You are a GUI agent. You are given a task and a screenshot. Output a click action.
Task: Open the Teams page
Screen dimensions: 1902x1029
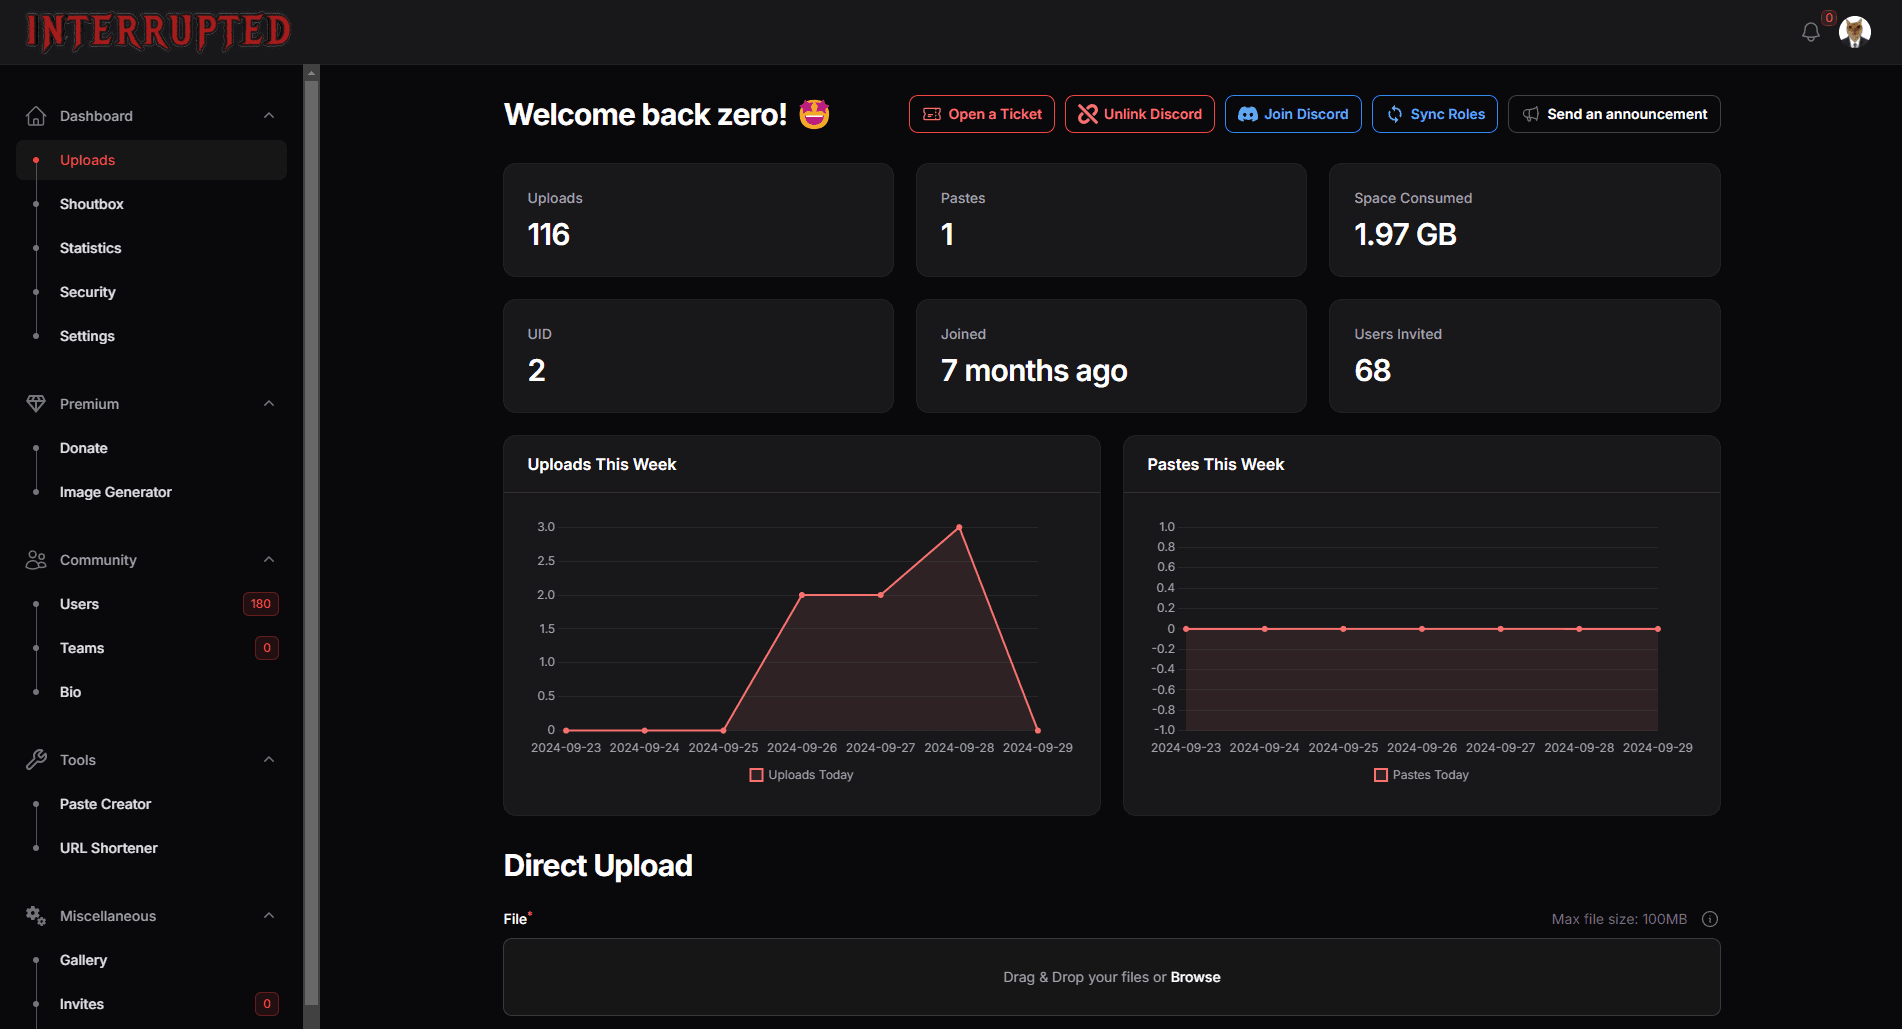[151, 648]
